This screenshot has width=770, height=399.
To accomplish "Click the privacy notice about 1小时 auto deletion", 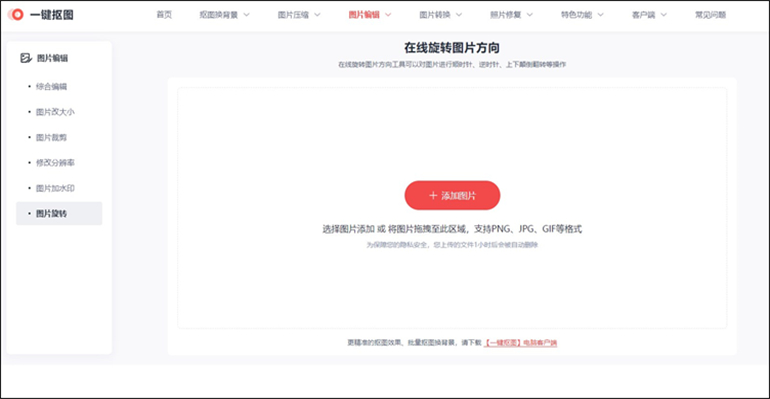I will [452, 244].
